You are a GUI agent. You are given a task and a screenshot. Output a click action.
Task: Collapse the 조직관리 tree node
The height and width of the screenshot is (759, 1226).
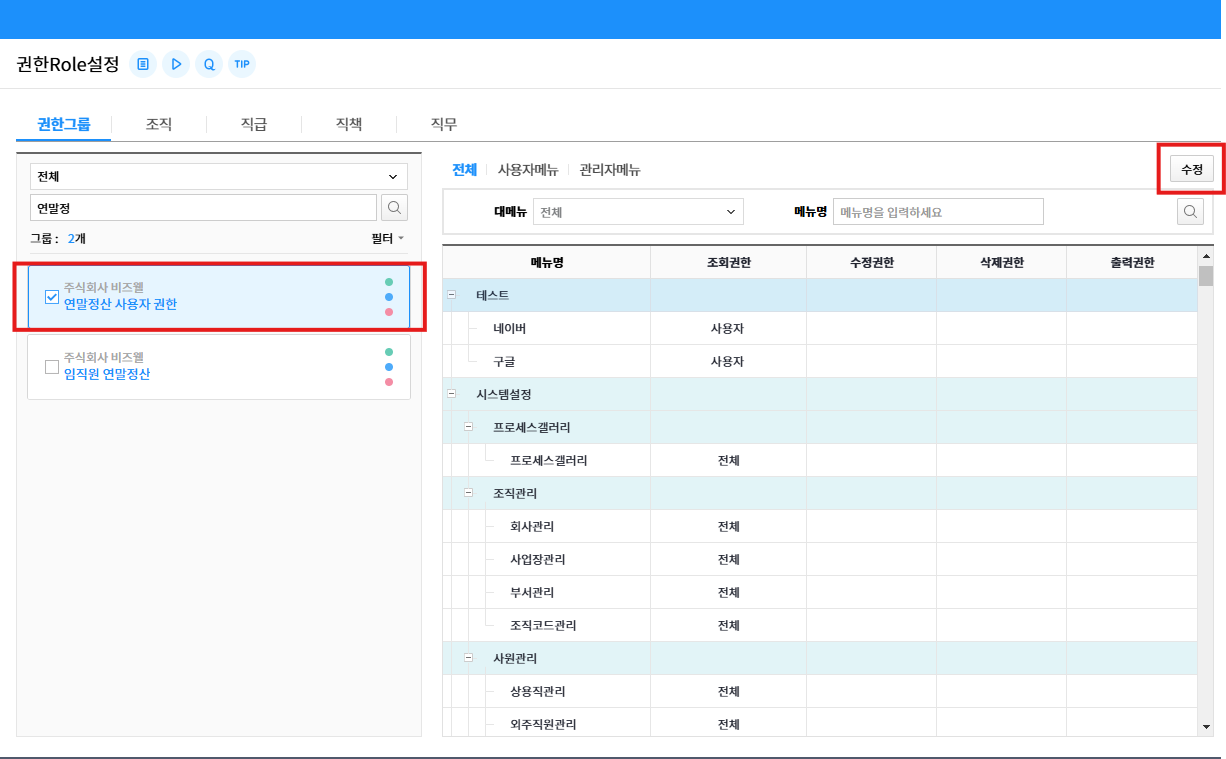pyautogui.click(x=468, y=493)
